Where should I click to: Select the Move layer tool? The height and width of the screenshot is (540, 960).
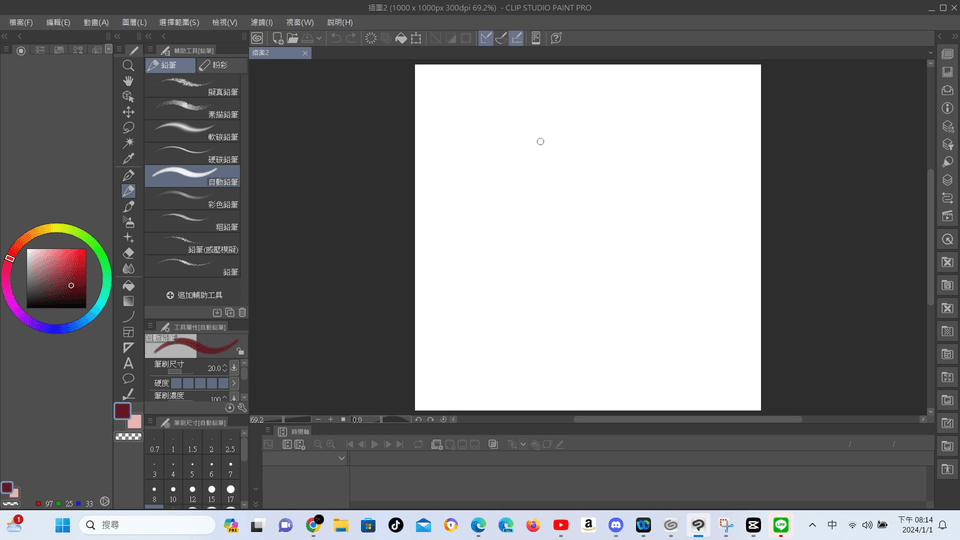[128, 112]
